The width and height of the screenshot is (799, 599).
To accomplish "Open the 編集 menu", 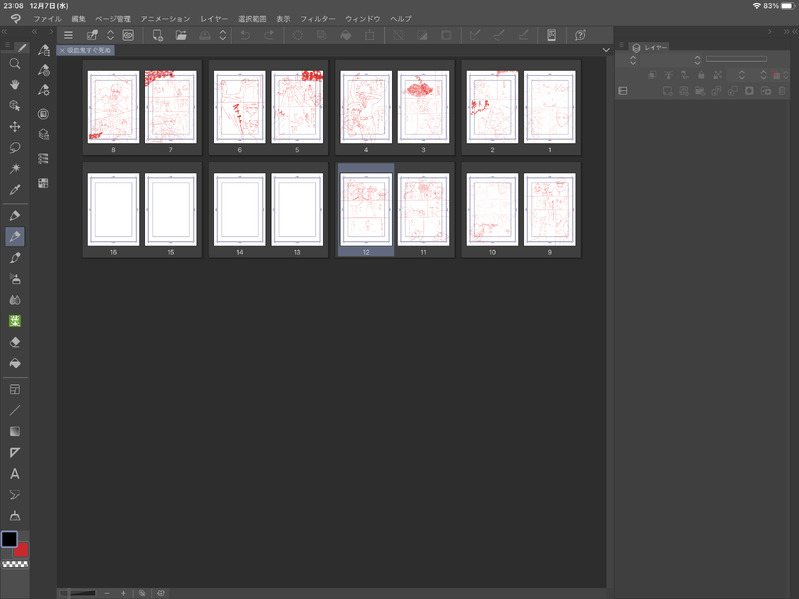I will 78,19.
